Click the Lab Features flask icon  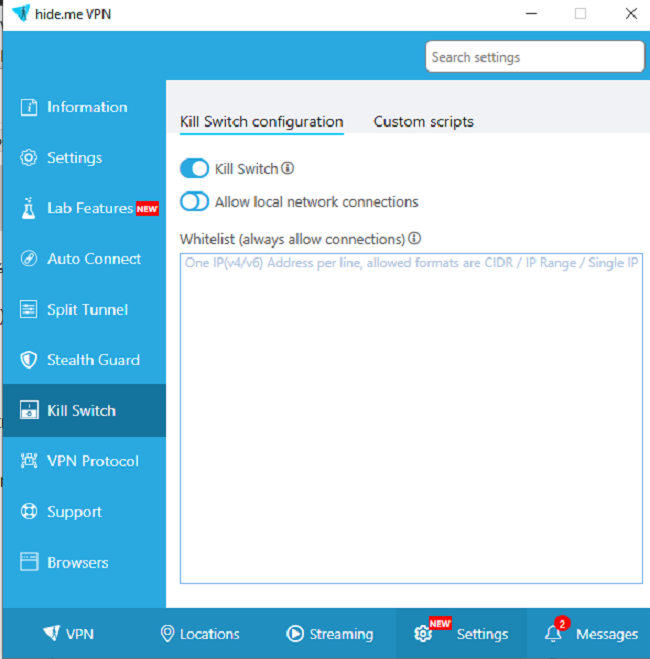[29, 208]
